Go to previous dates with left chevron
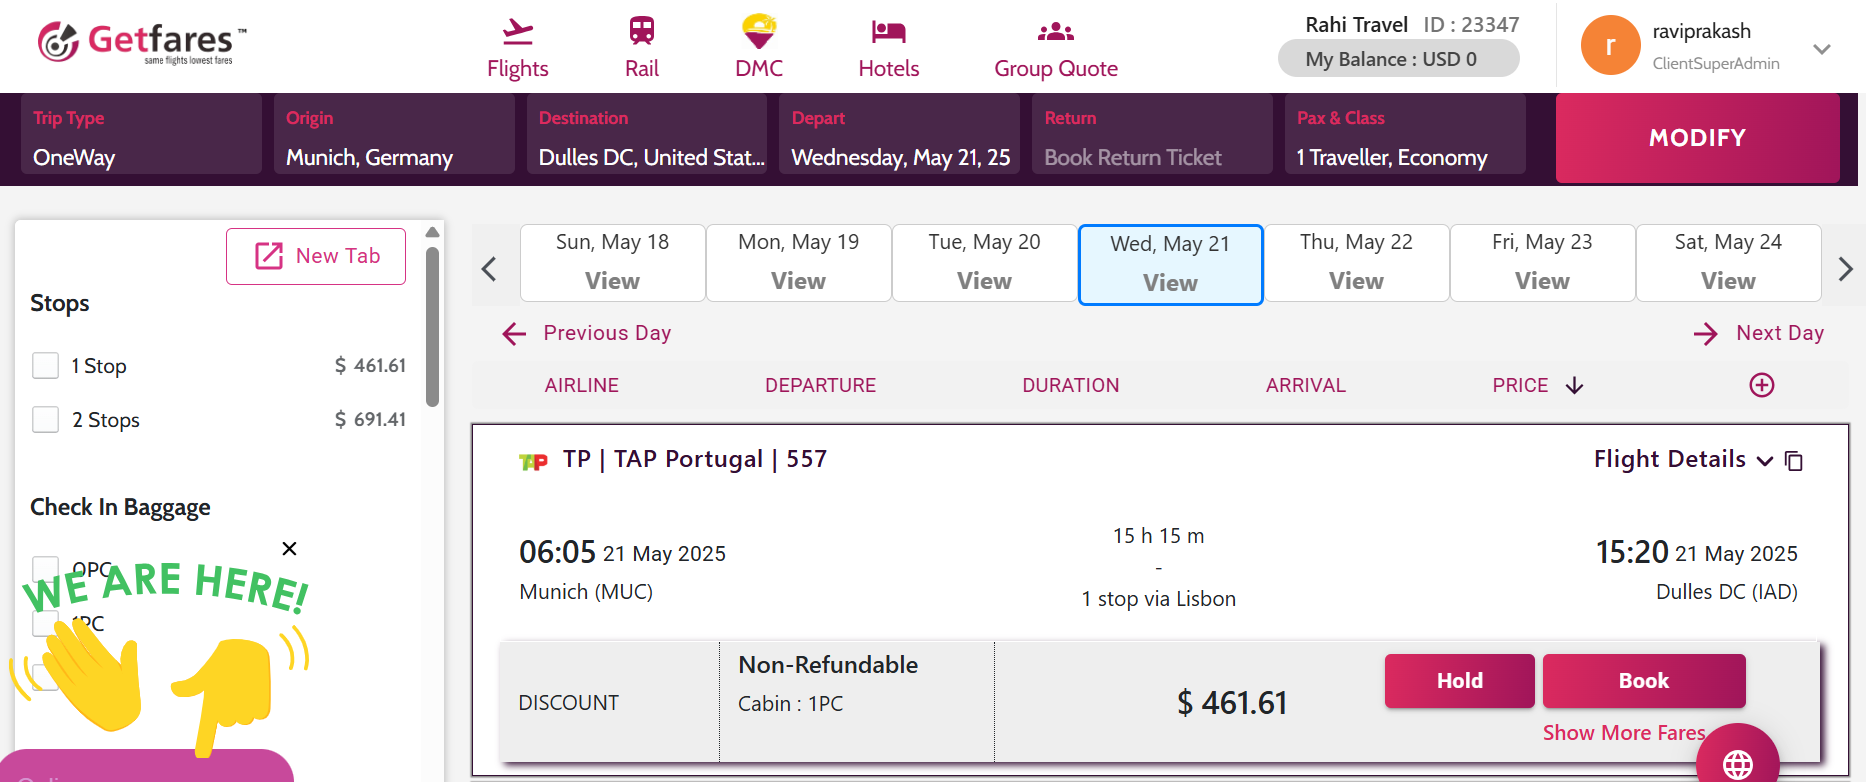 (489, 269)
